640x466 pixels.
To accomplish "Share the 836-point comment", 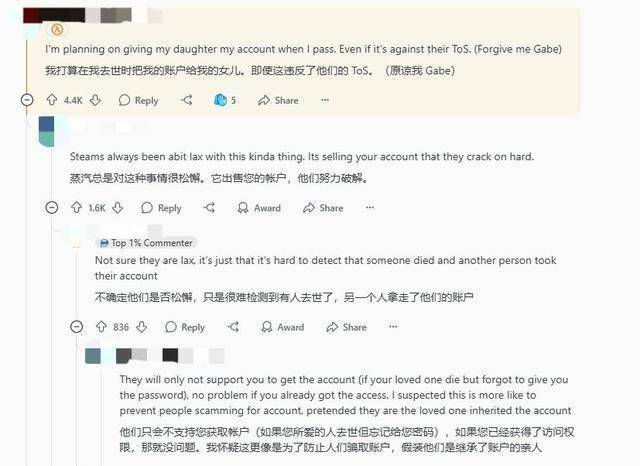I will 347,327.
